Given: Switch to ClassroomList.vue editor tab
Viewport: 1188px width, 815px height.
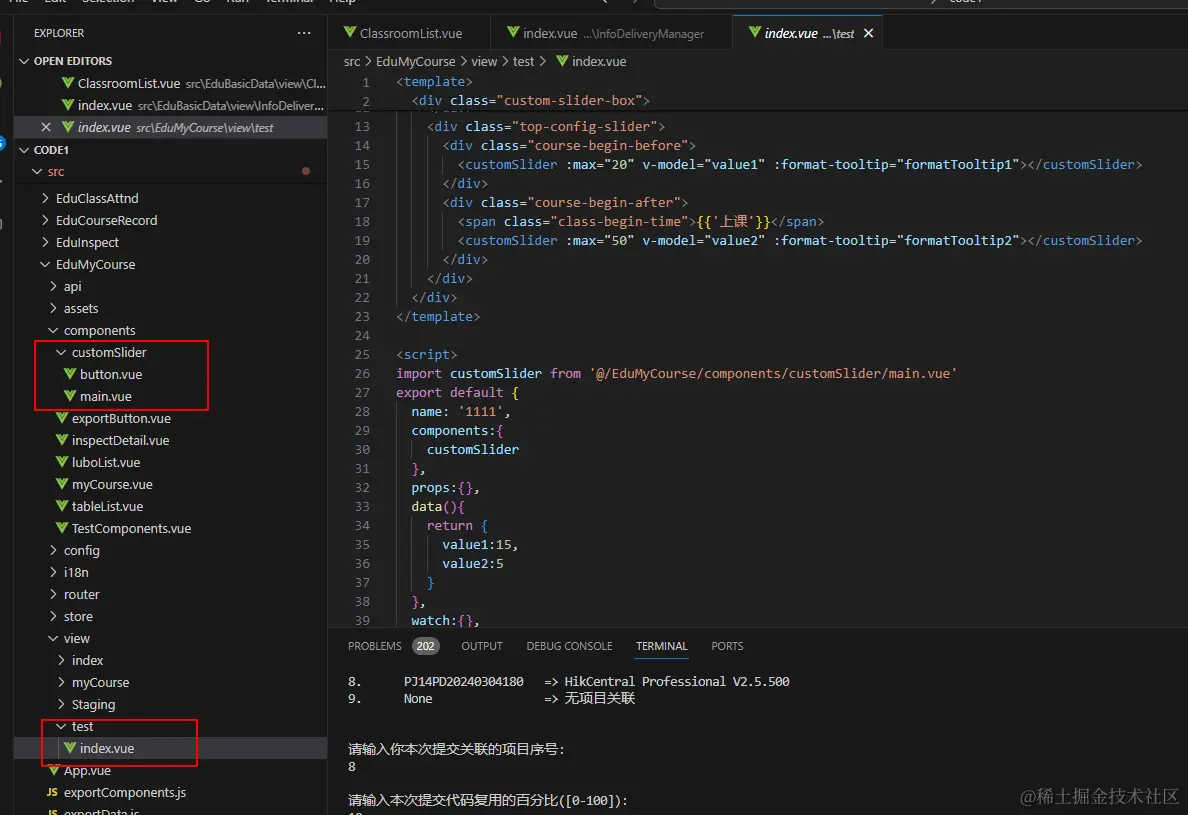Looking at the screenshot, I should [403, 33].
